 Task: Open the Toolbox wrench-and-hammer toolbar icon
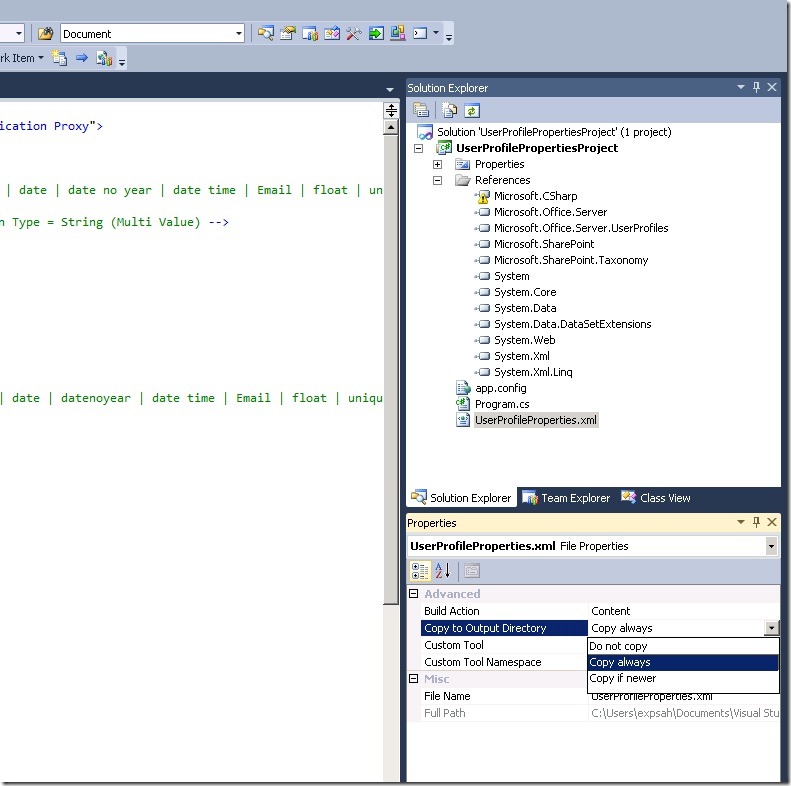coord(354,33)
